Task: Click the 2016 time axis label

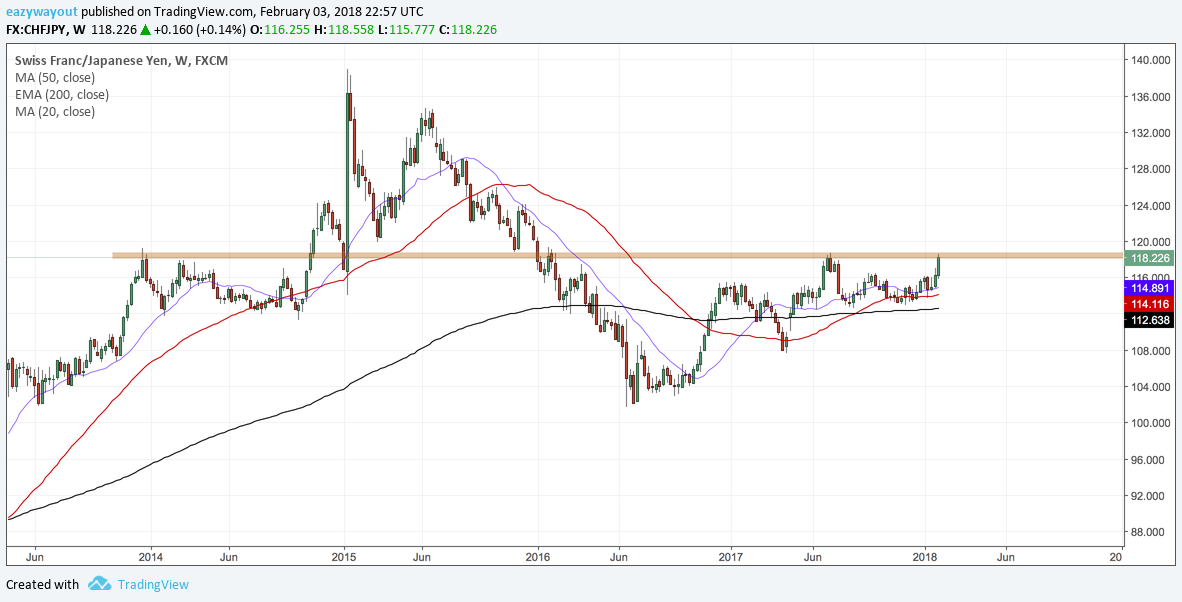Action: click(537, 557)
